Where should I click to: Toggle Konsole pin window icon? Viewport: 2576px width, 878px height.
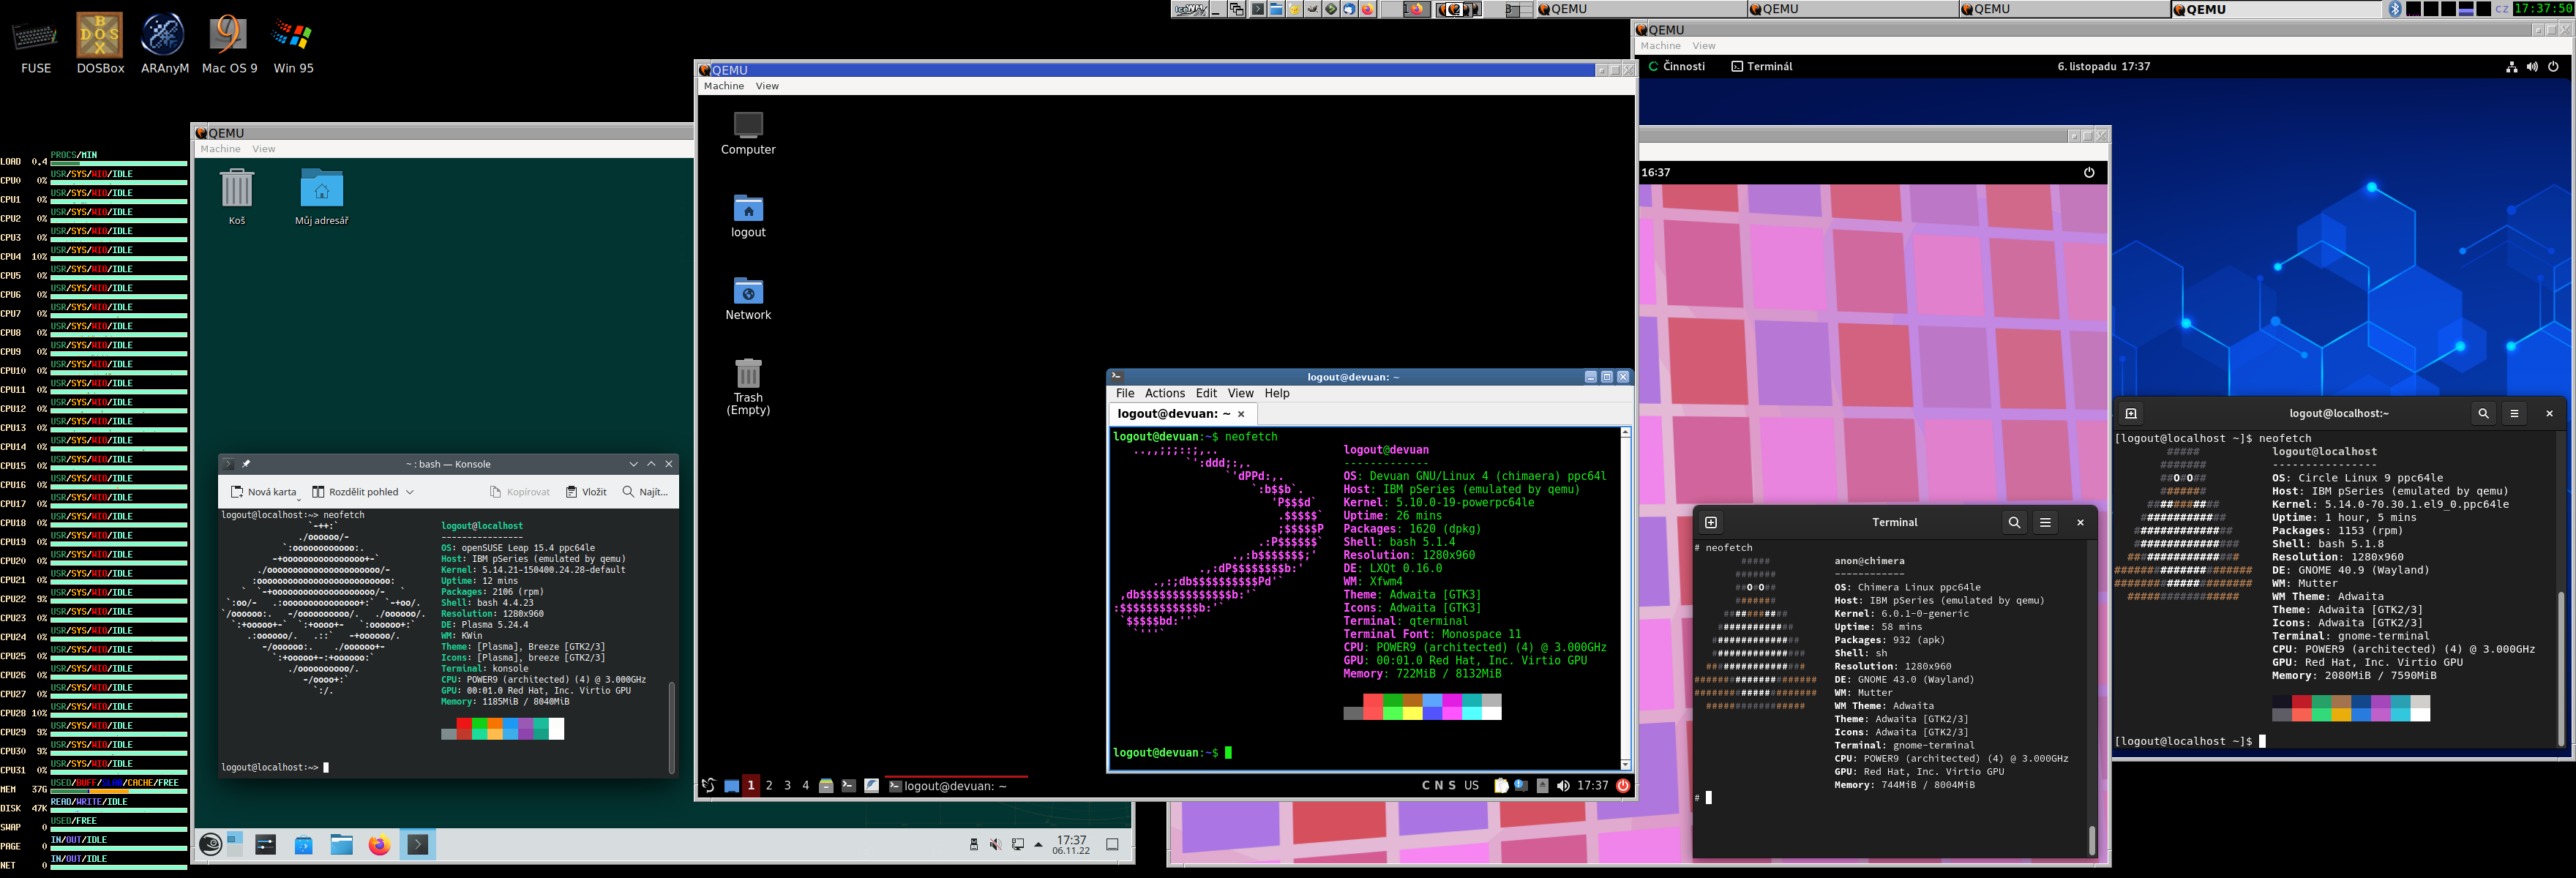pos(246,464)
